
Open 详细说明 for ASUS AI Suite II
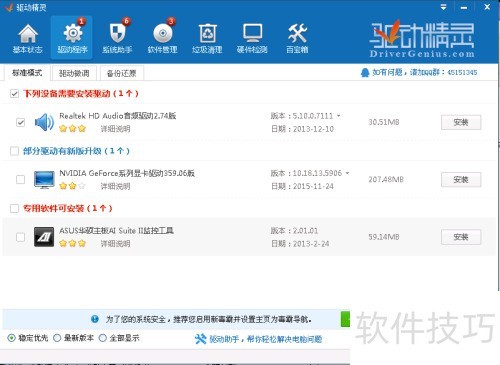tap(115, 243)
